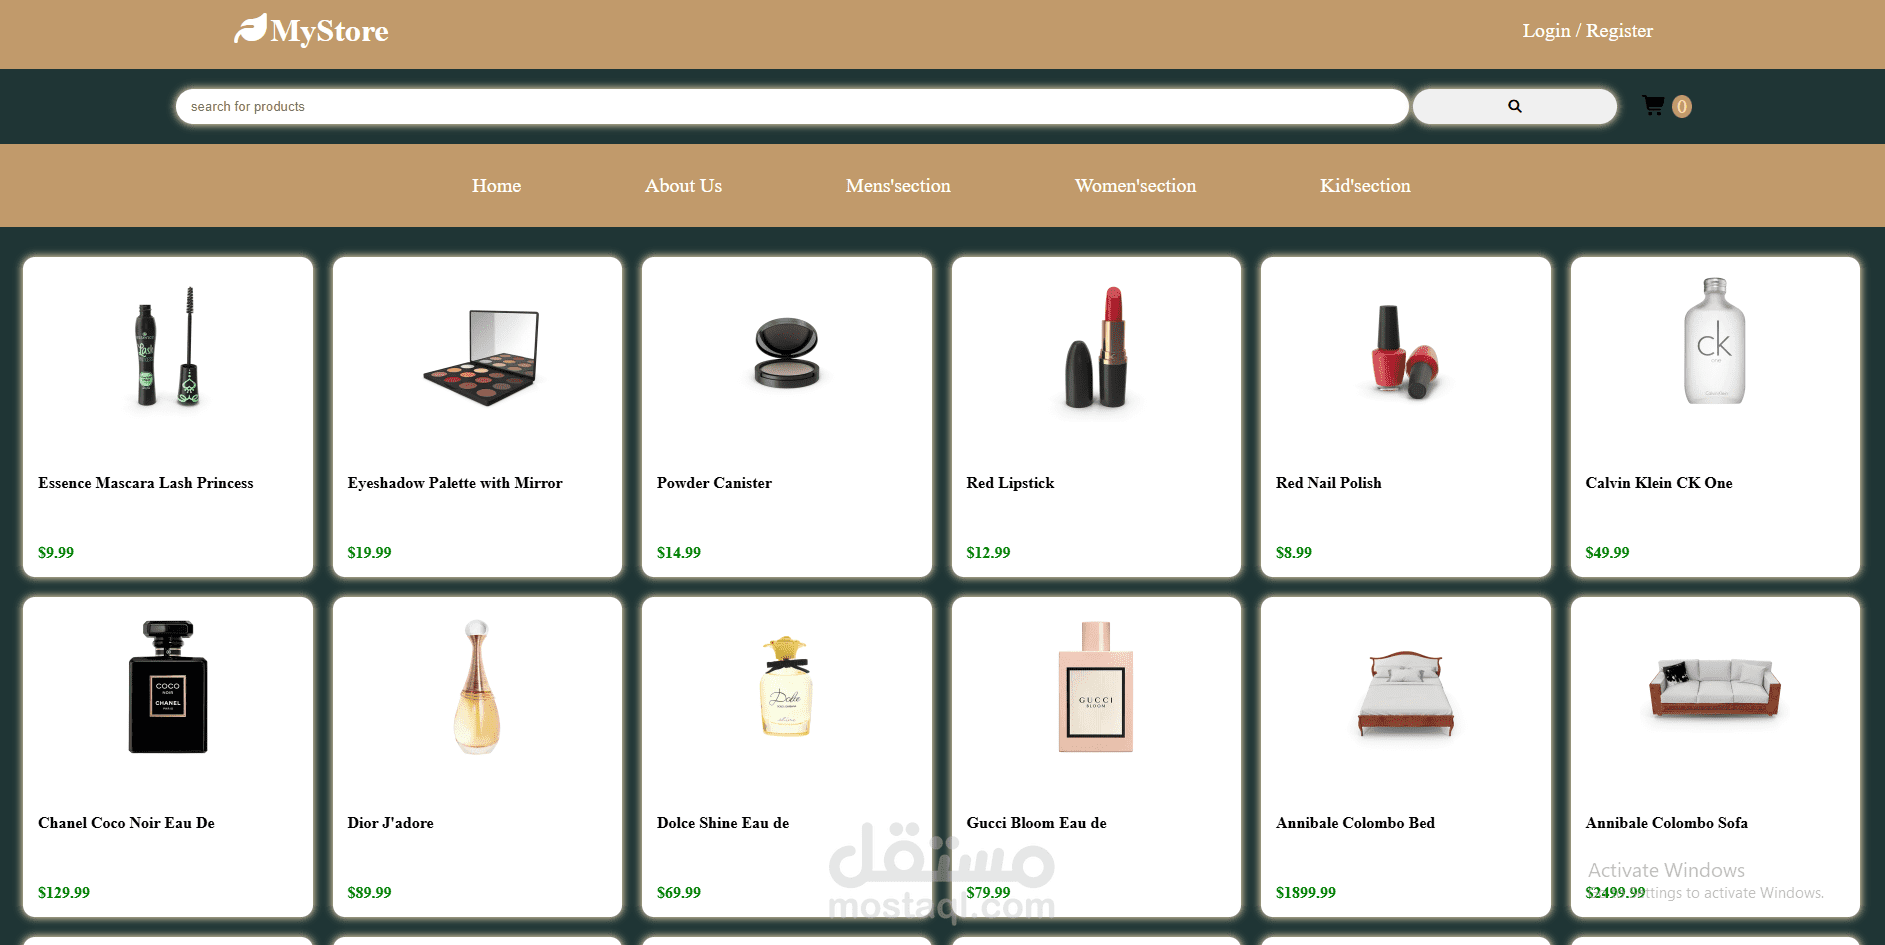Viewport: 1885px width, 945px height.
Task: Click the MyStore leaf logo icon
Action: click(250, 29)
